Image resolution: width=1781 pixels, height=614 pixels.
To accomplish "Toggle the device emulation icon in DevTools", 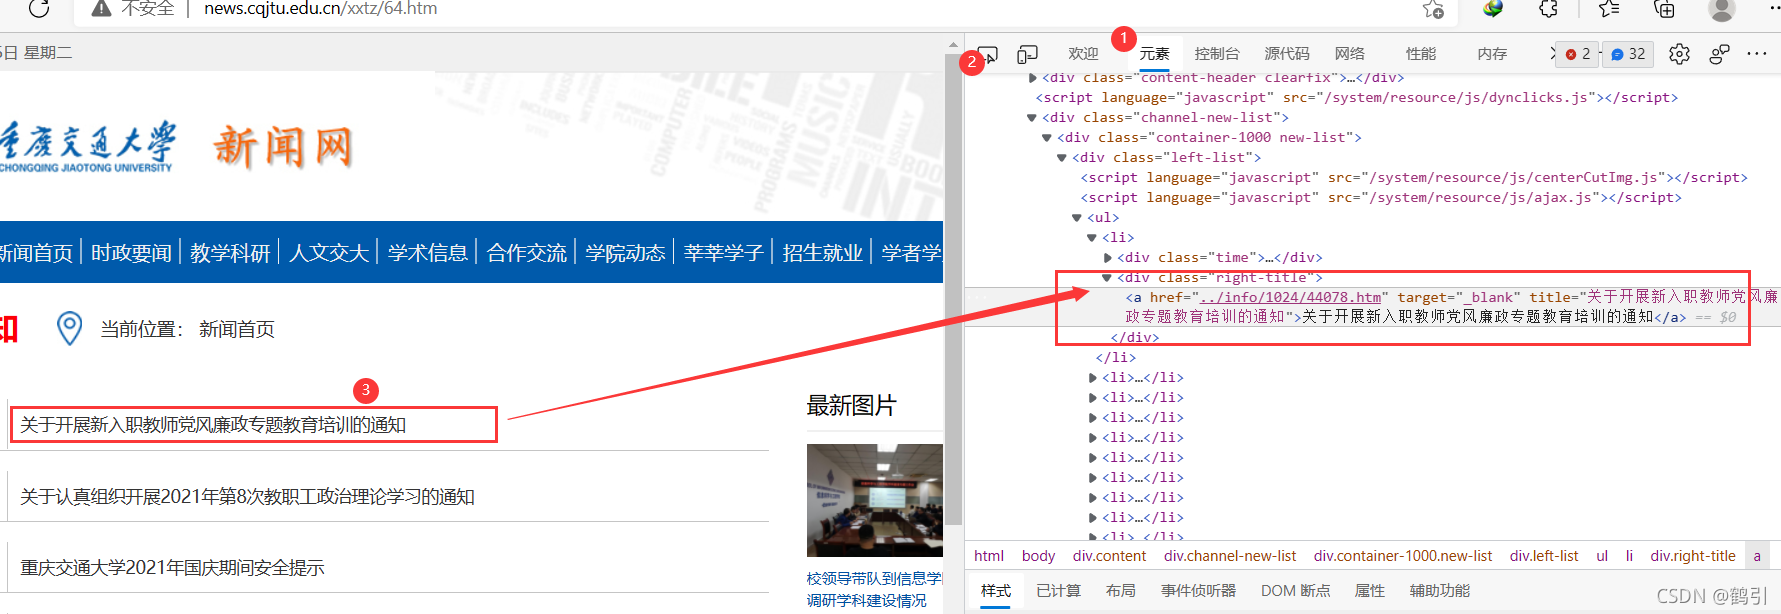I will coord(1027,54).
